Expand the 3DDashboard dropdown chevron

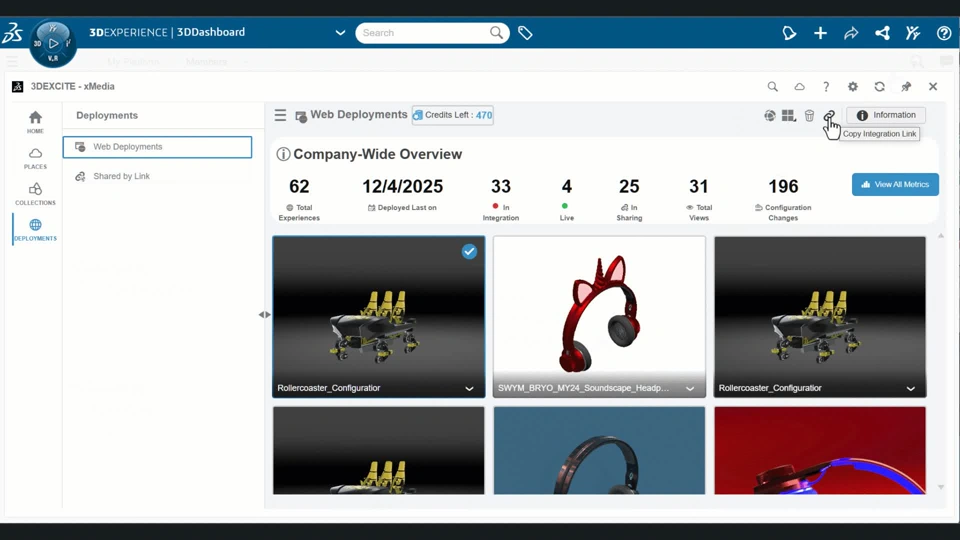pos(340,33)
